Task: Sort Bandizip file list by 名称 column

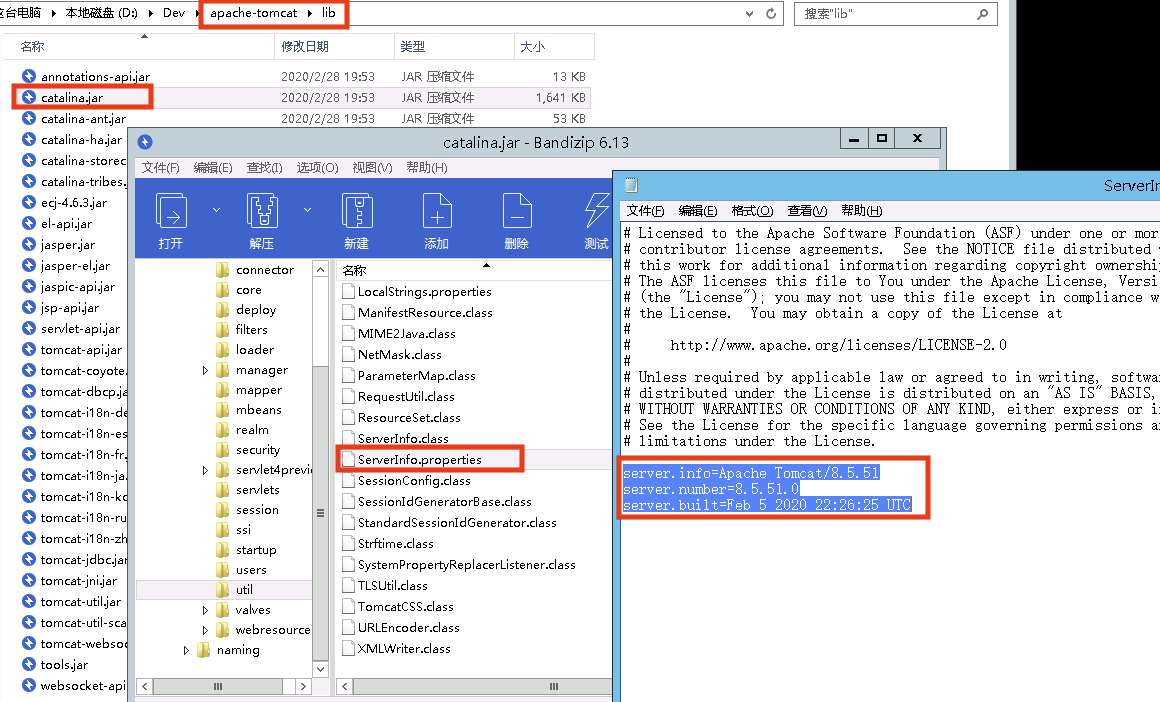Action: point(474,270)
